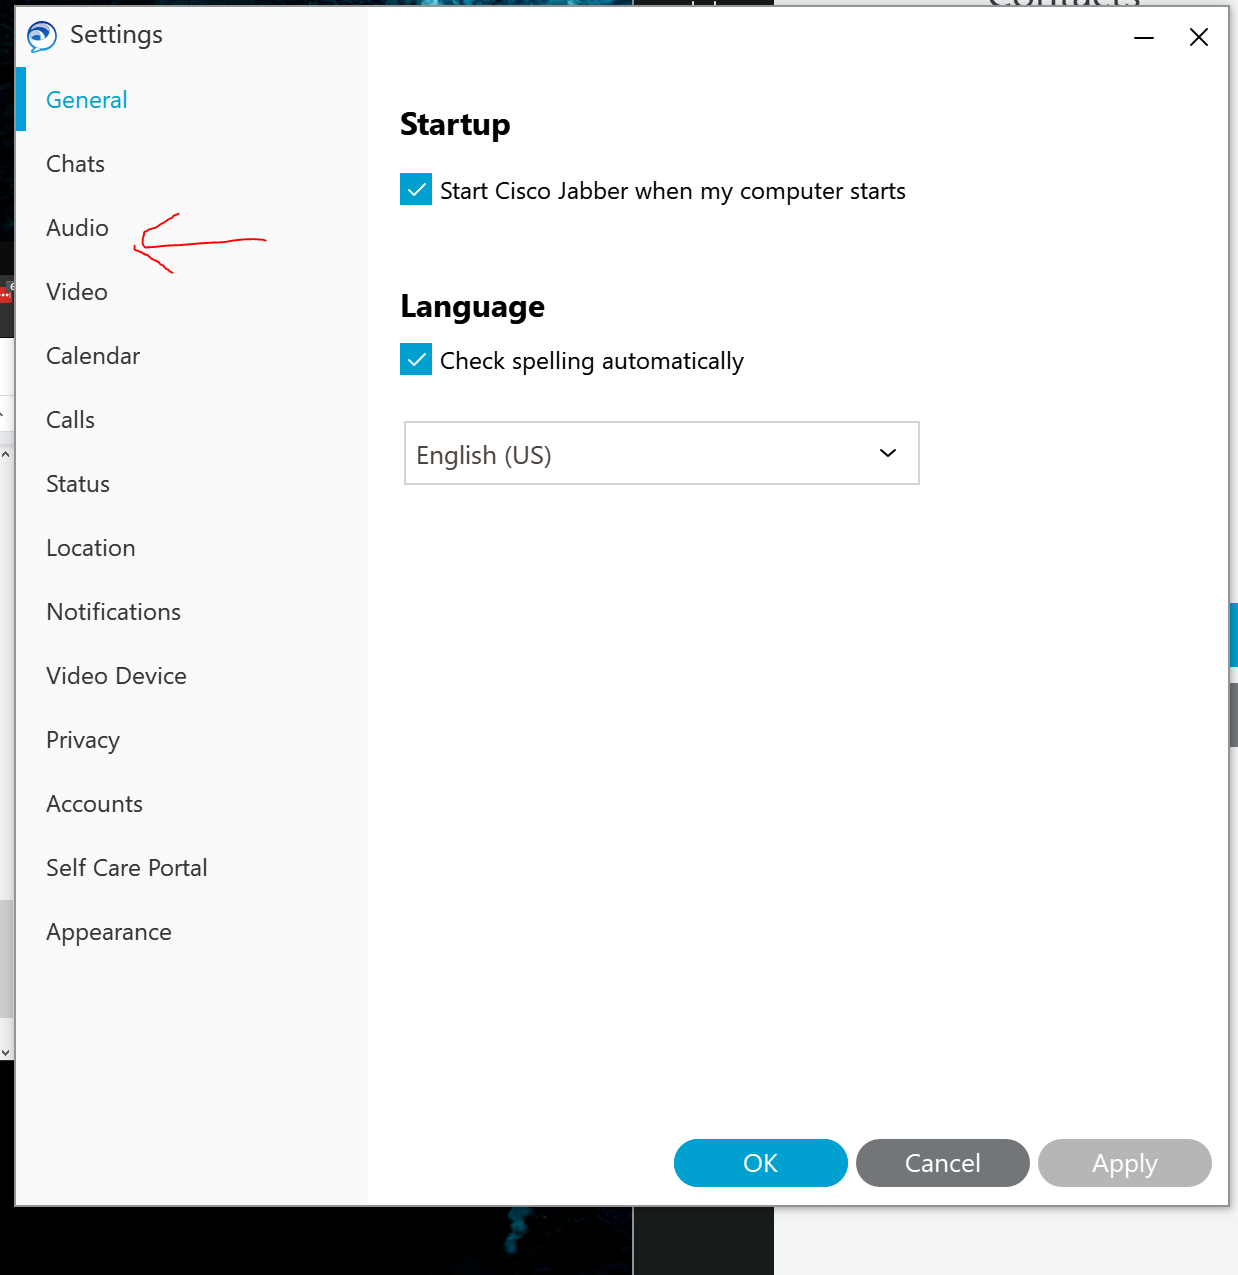This screenshot has height=1275, width=1238.
Task: Toggle Check spelling automatically checkbox
Action: coord(416,359)
